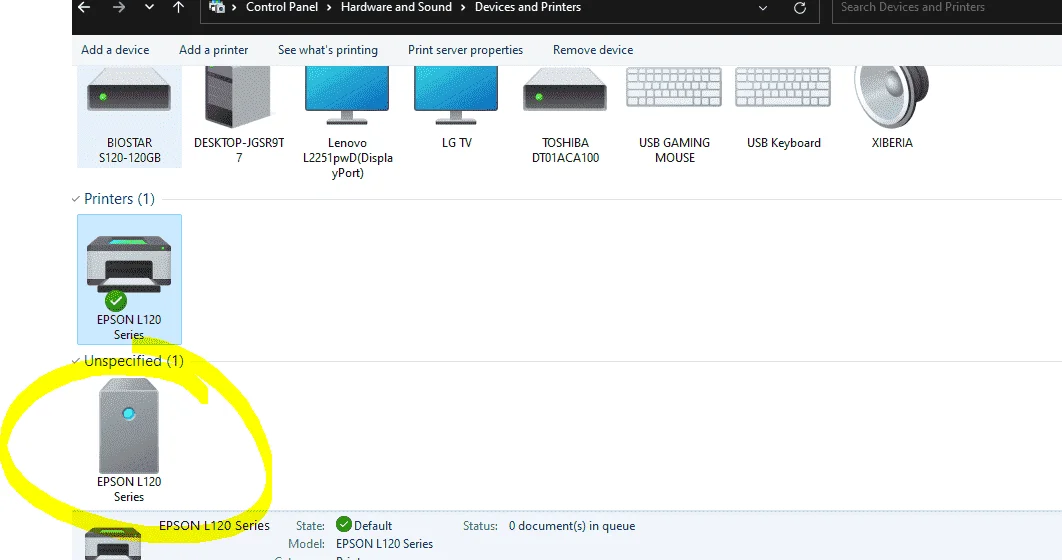1062x560 pixels.
Task: Click the 0 document(s) in queue status
Action: click(x=572, y=526)
